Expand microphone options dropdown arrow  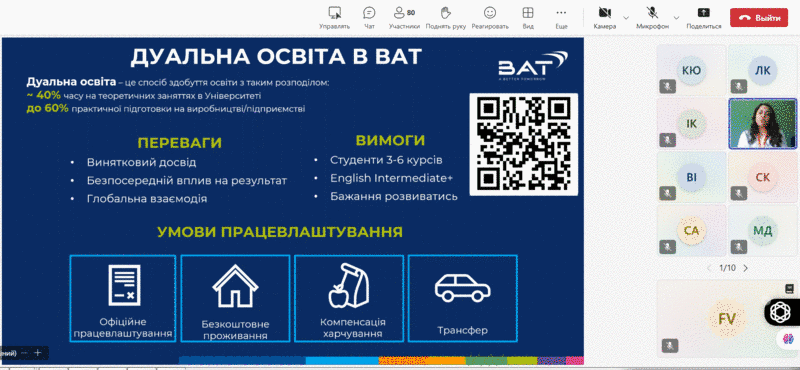tap(677, 17)
